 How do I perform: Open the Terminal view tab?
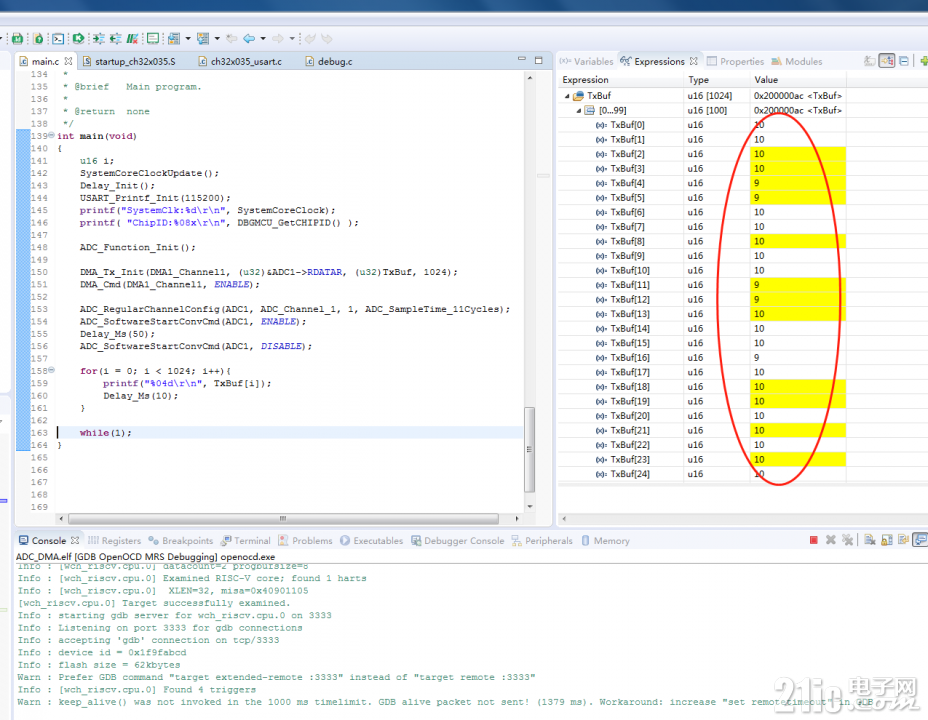(x=246, y=541)
